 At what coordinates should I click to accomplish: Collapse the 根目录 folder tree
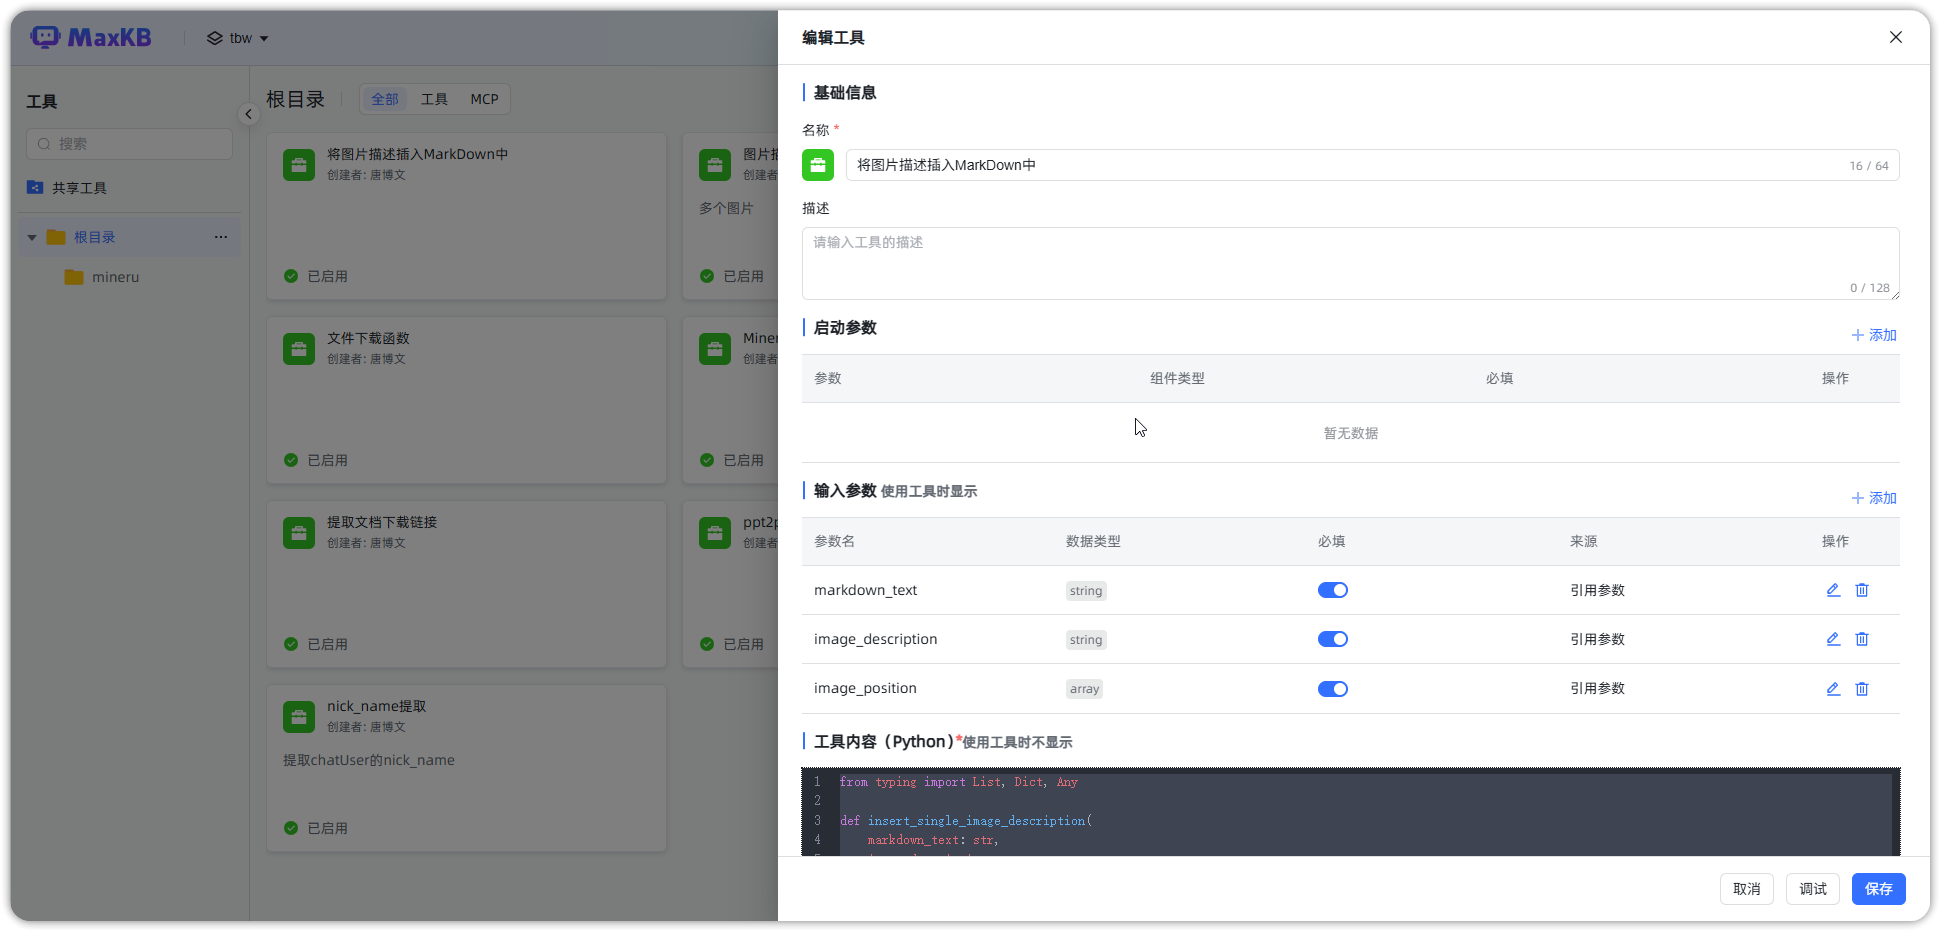pyautogui.click(x=32, y=238)
